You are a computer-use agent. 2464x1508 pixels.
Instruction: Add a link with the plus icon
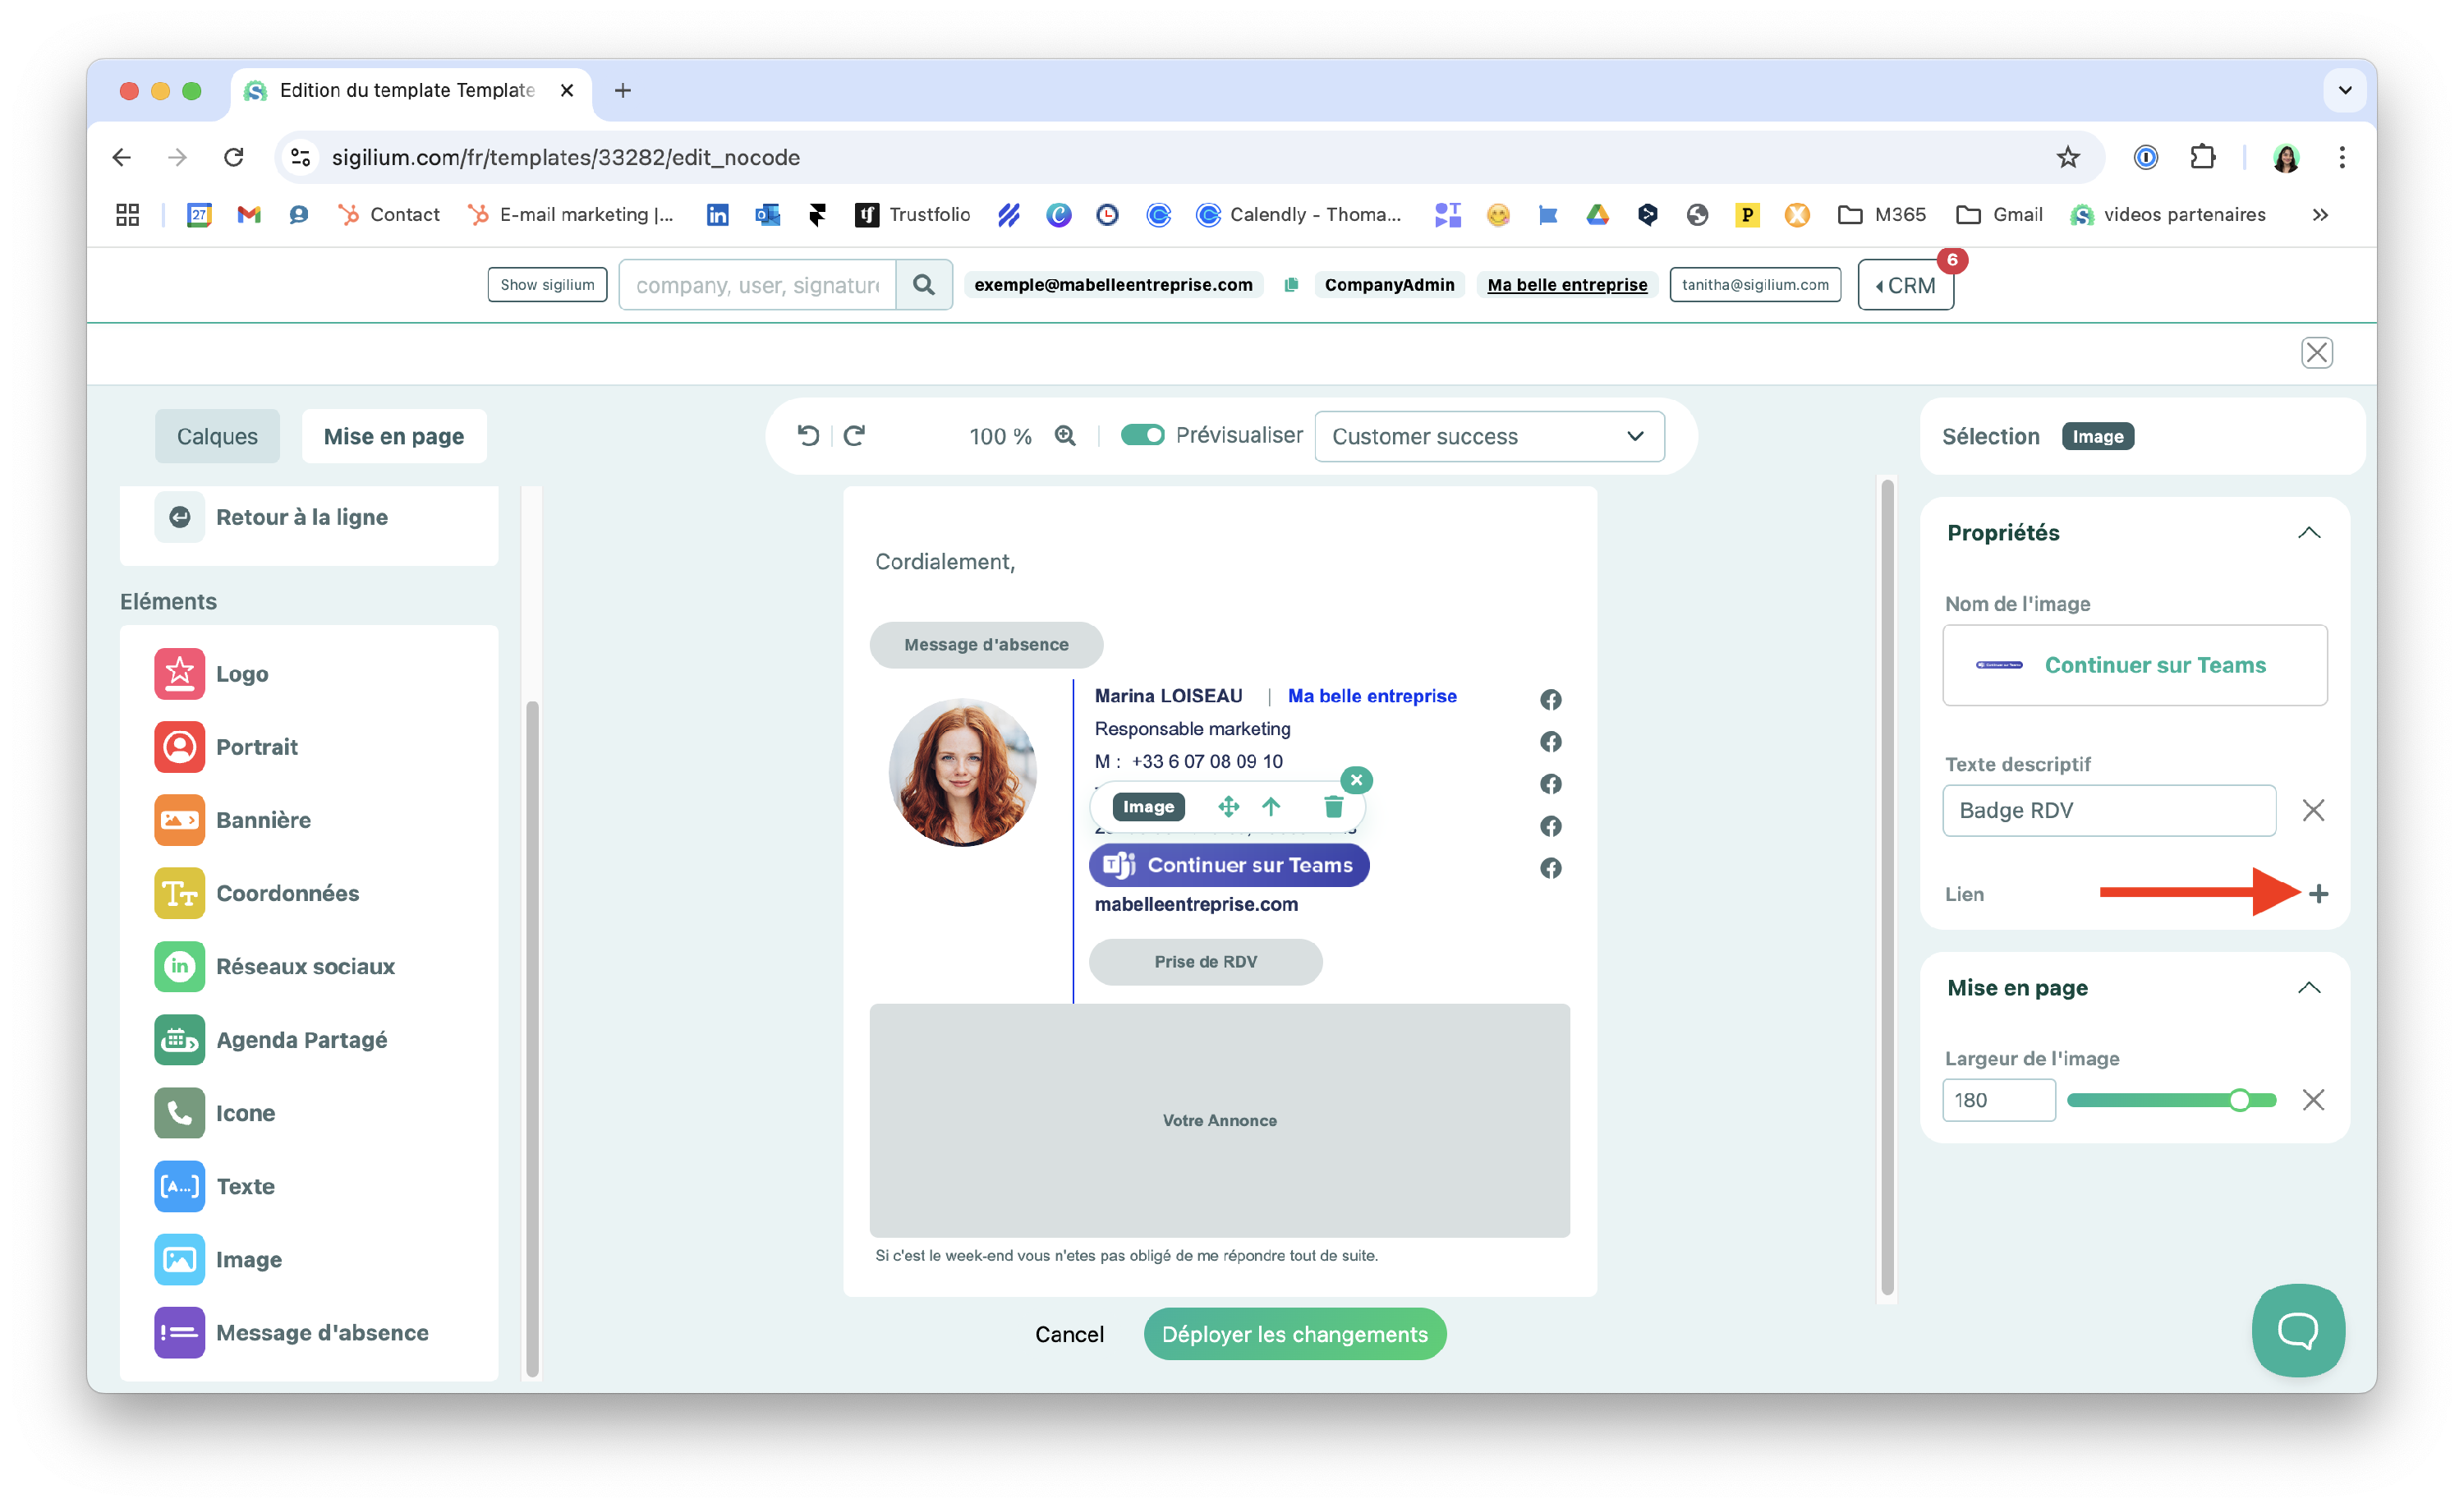coord(2318,894)
